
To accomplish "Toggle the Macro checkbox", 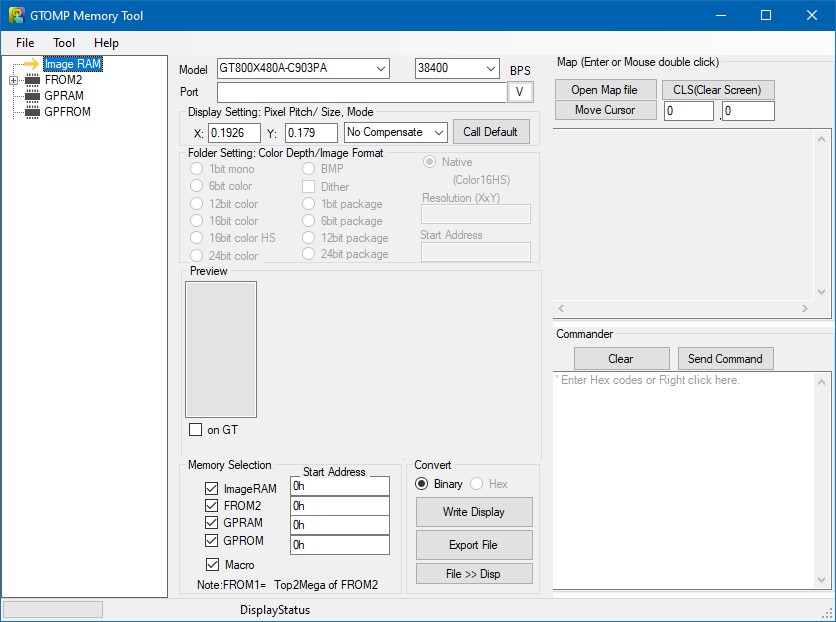I will [x=211, y=565].
